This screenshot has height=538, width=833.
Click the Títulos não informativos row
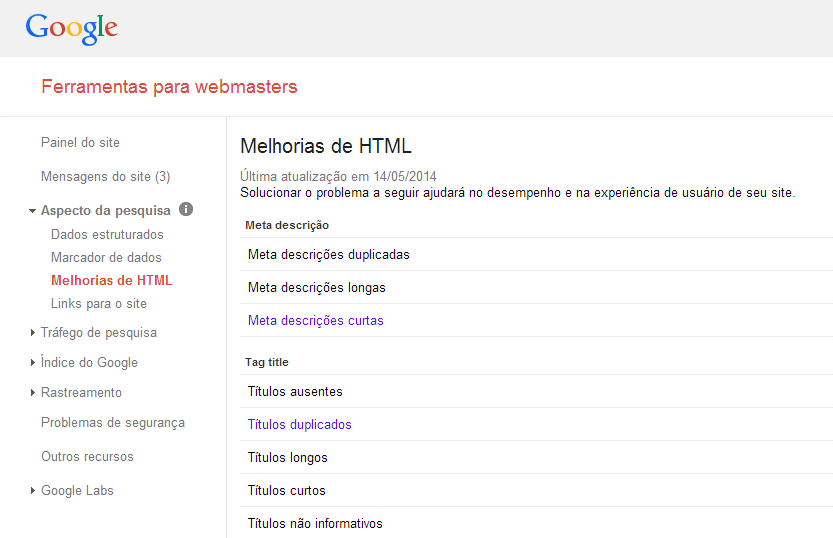tap(315, 524)
